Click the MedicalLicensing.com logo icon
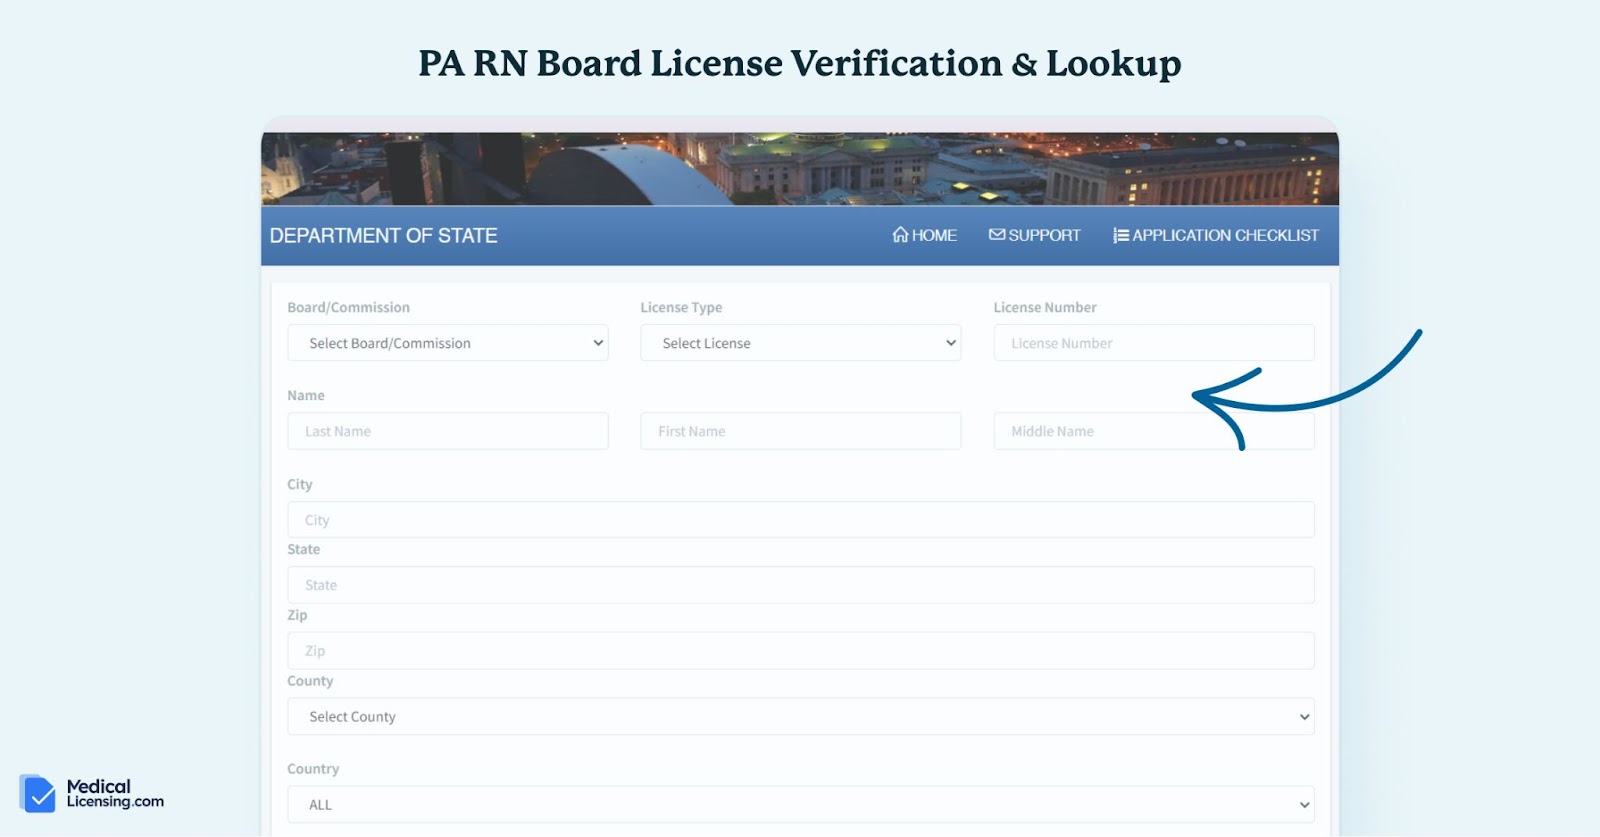 [38, 793]
